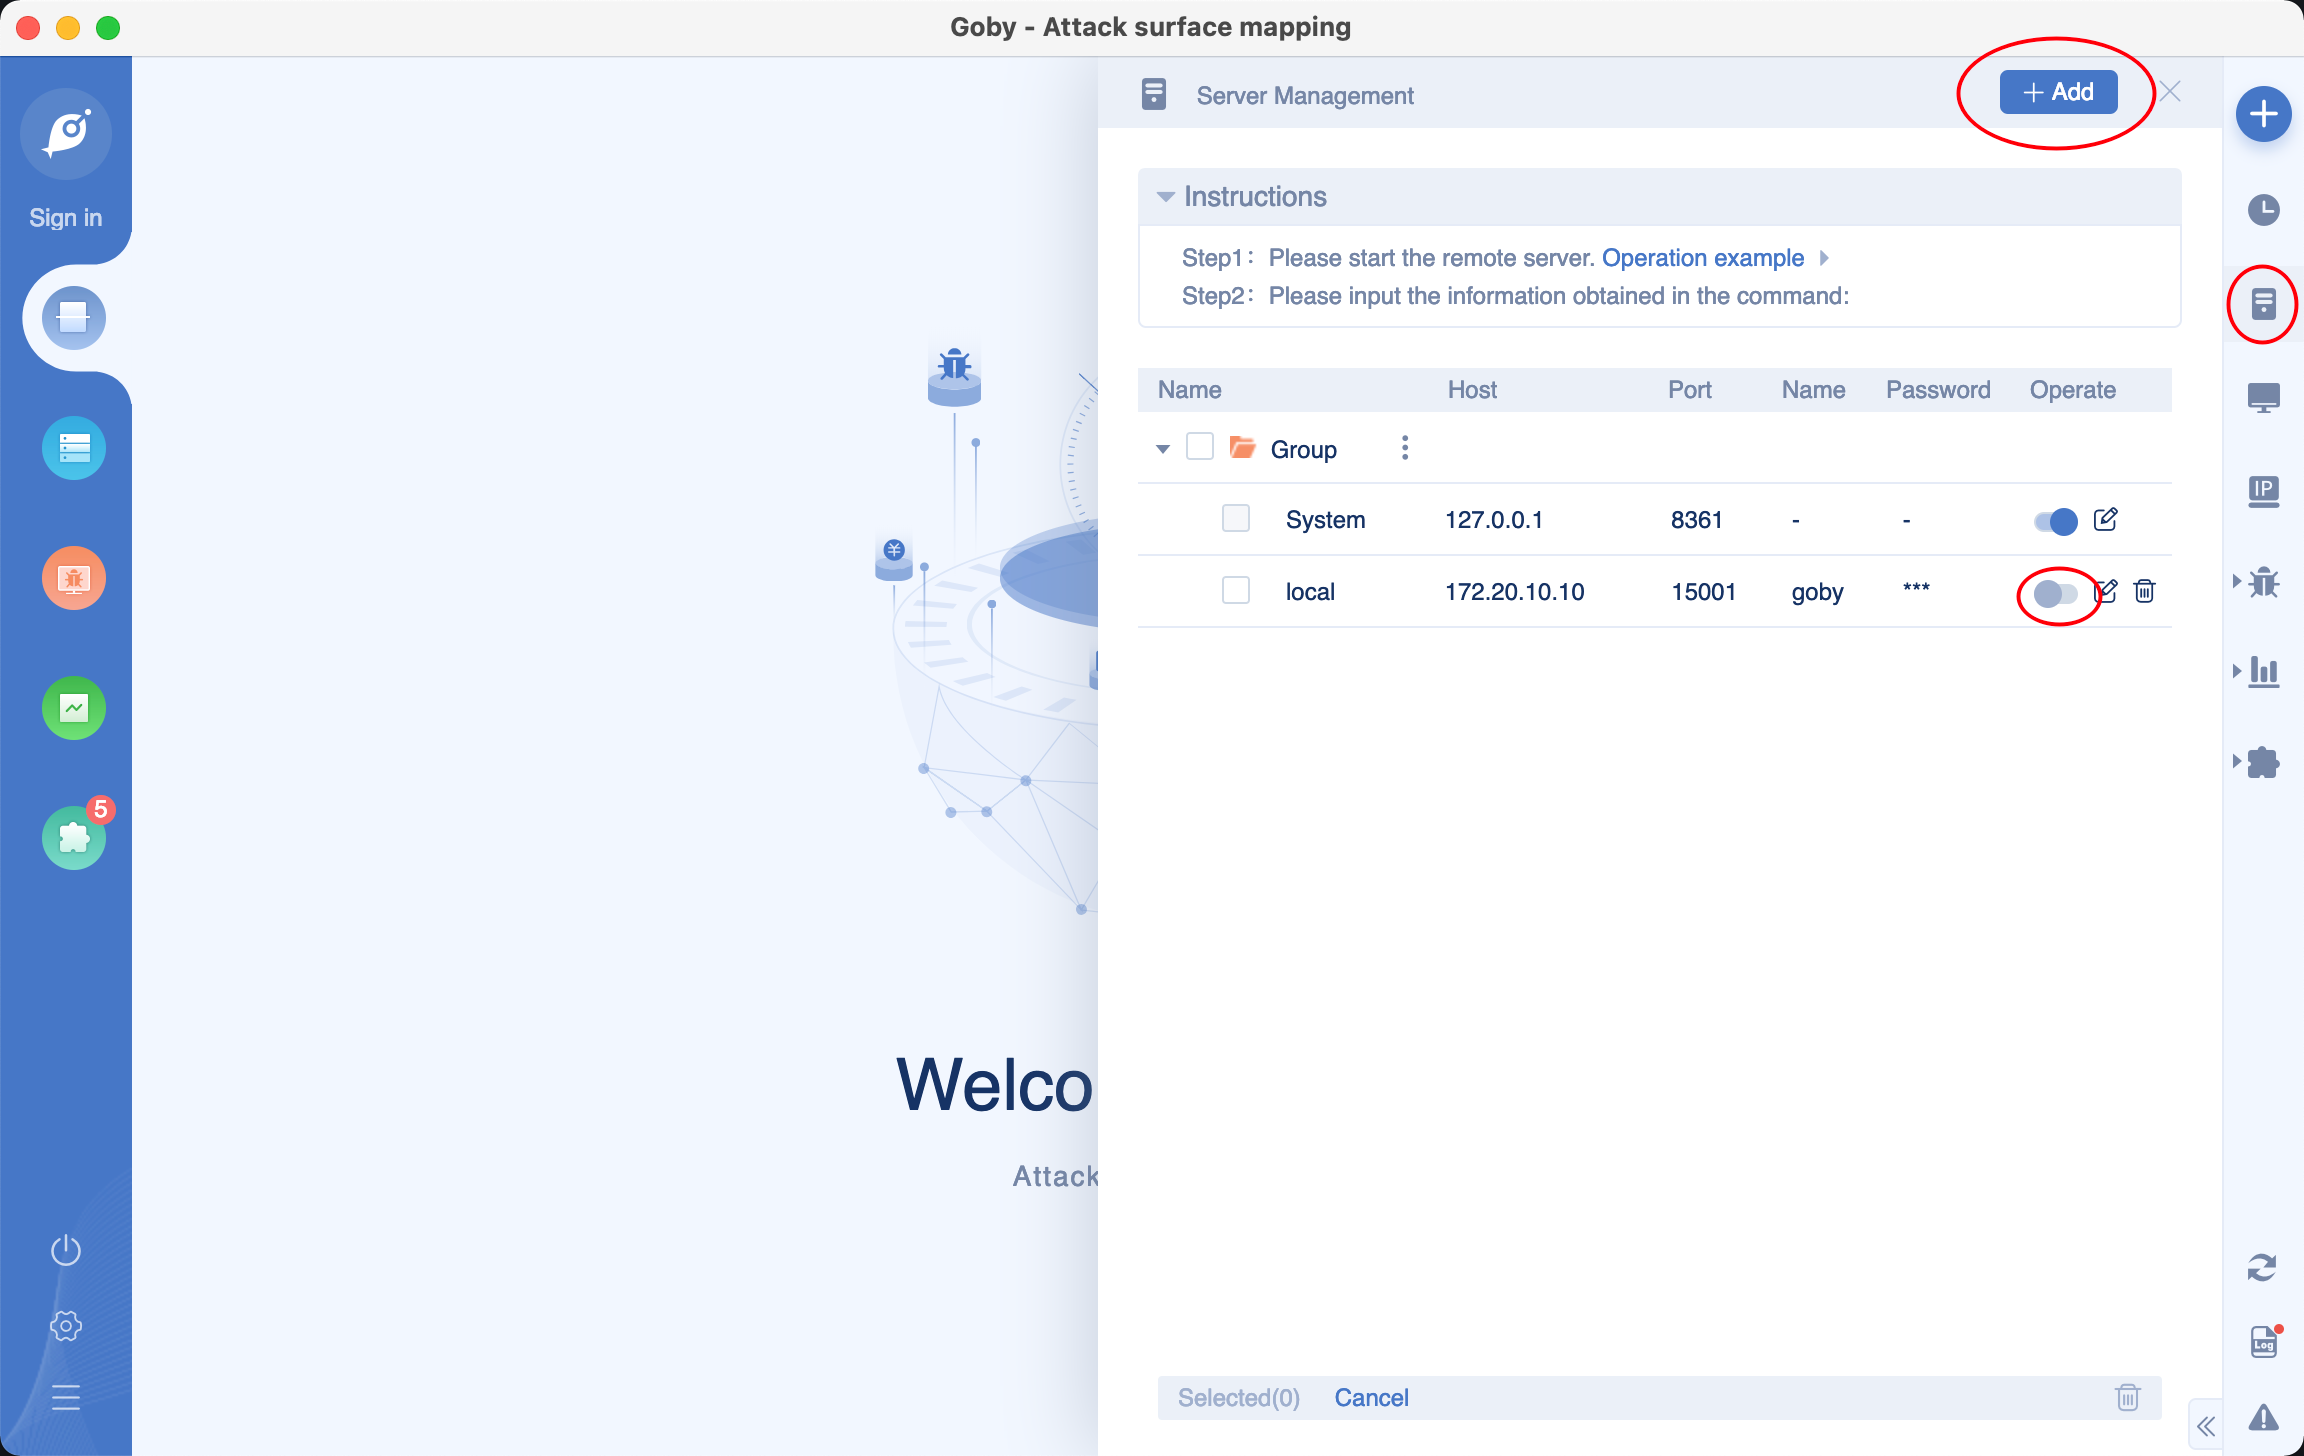This screenshot has width=2304, height=1456.
Task: Click the power icon in left sidebar
Action: (x=66, y=1250)
